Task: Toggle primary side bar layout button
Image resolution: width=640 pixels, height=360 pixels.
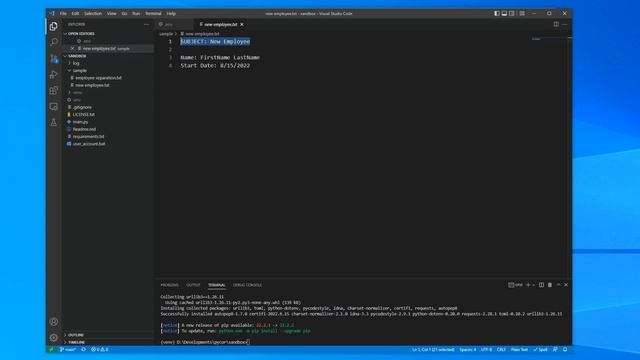Action: tap(497, 13)
